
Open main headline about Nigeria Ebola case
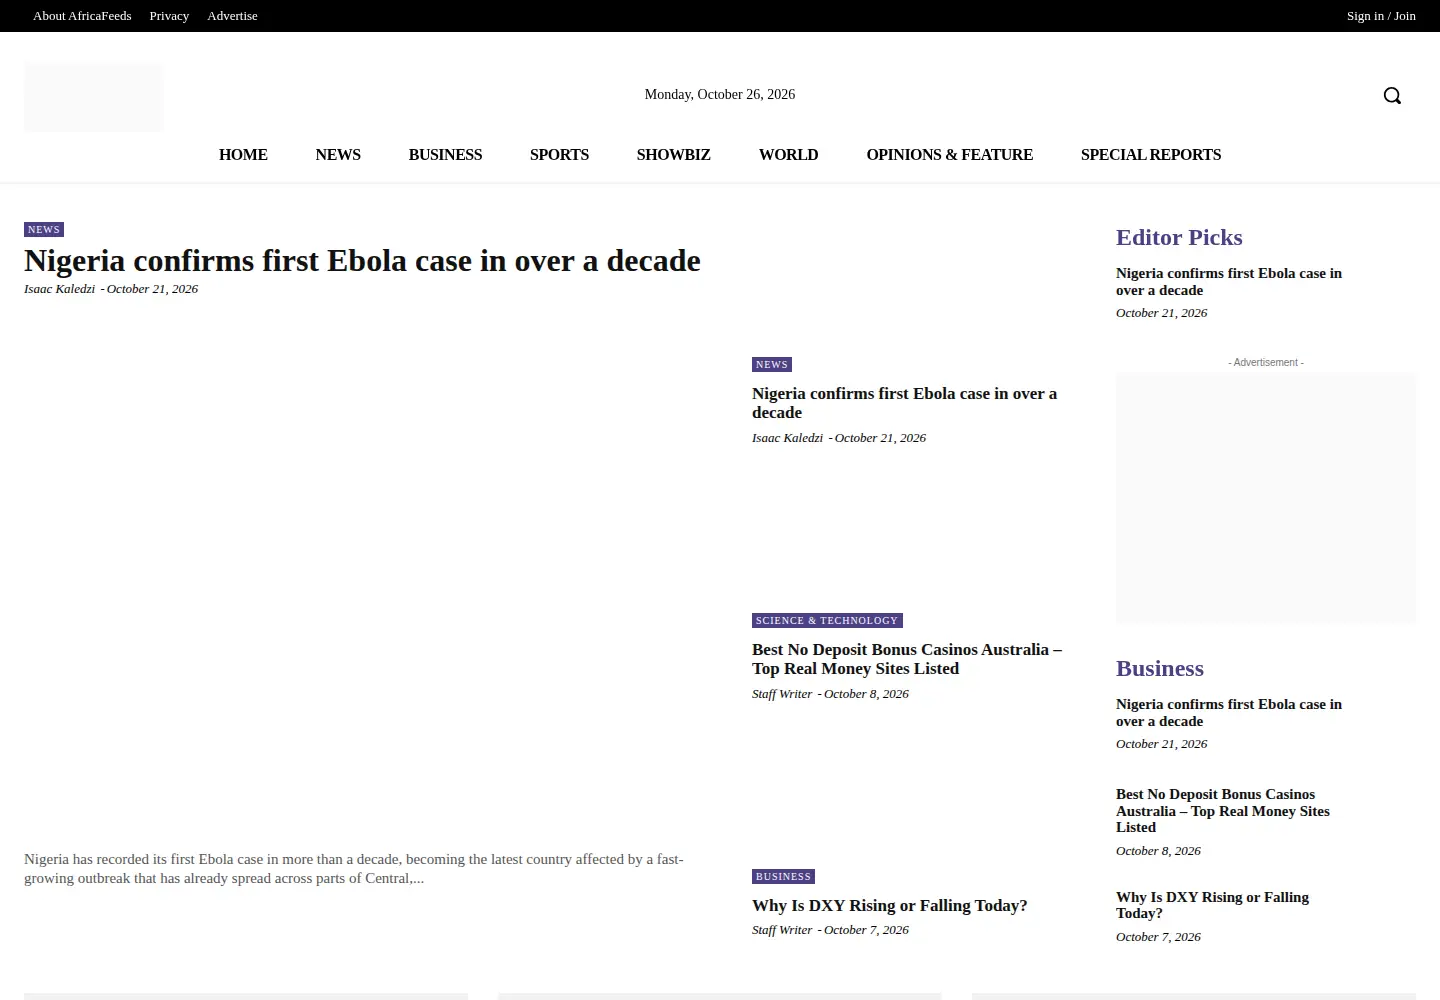coord(362,261)
